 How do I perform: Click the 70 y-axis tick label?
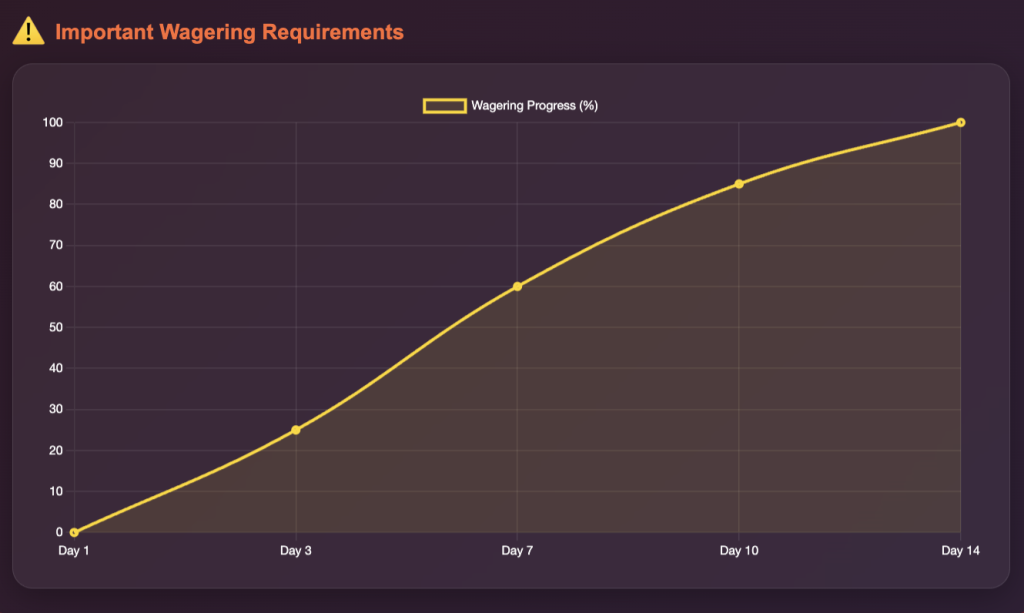pyautogui.click(x=56, y=246)
